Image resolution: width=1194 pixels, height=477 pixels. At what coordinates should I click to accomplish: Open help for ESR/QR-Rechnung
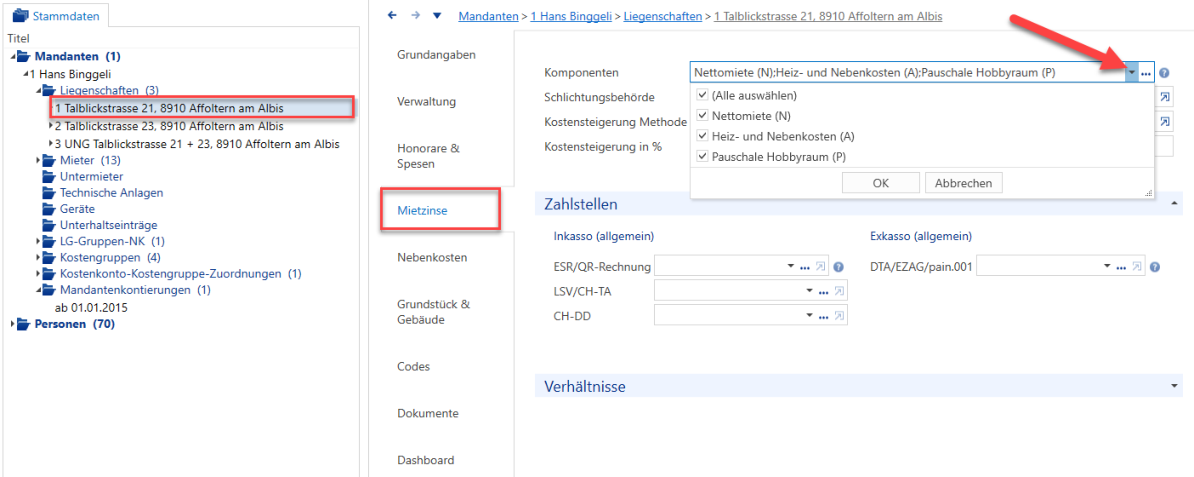(x=838, y=267)
